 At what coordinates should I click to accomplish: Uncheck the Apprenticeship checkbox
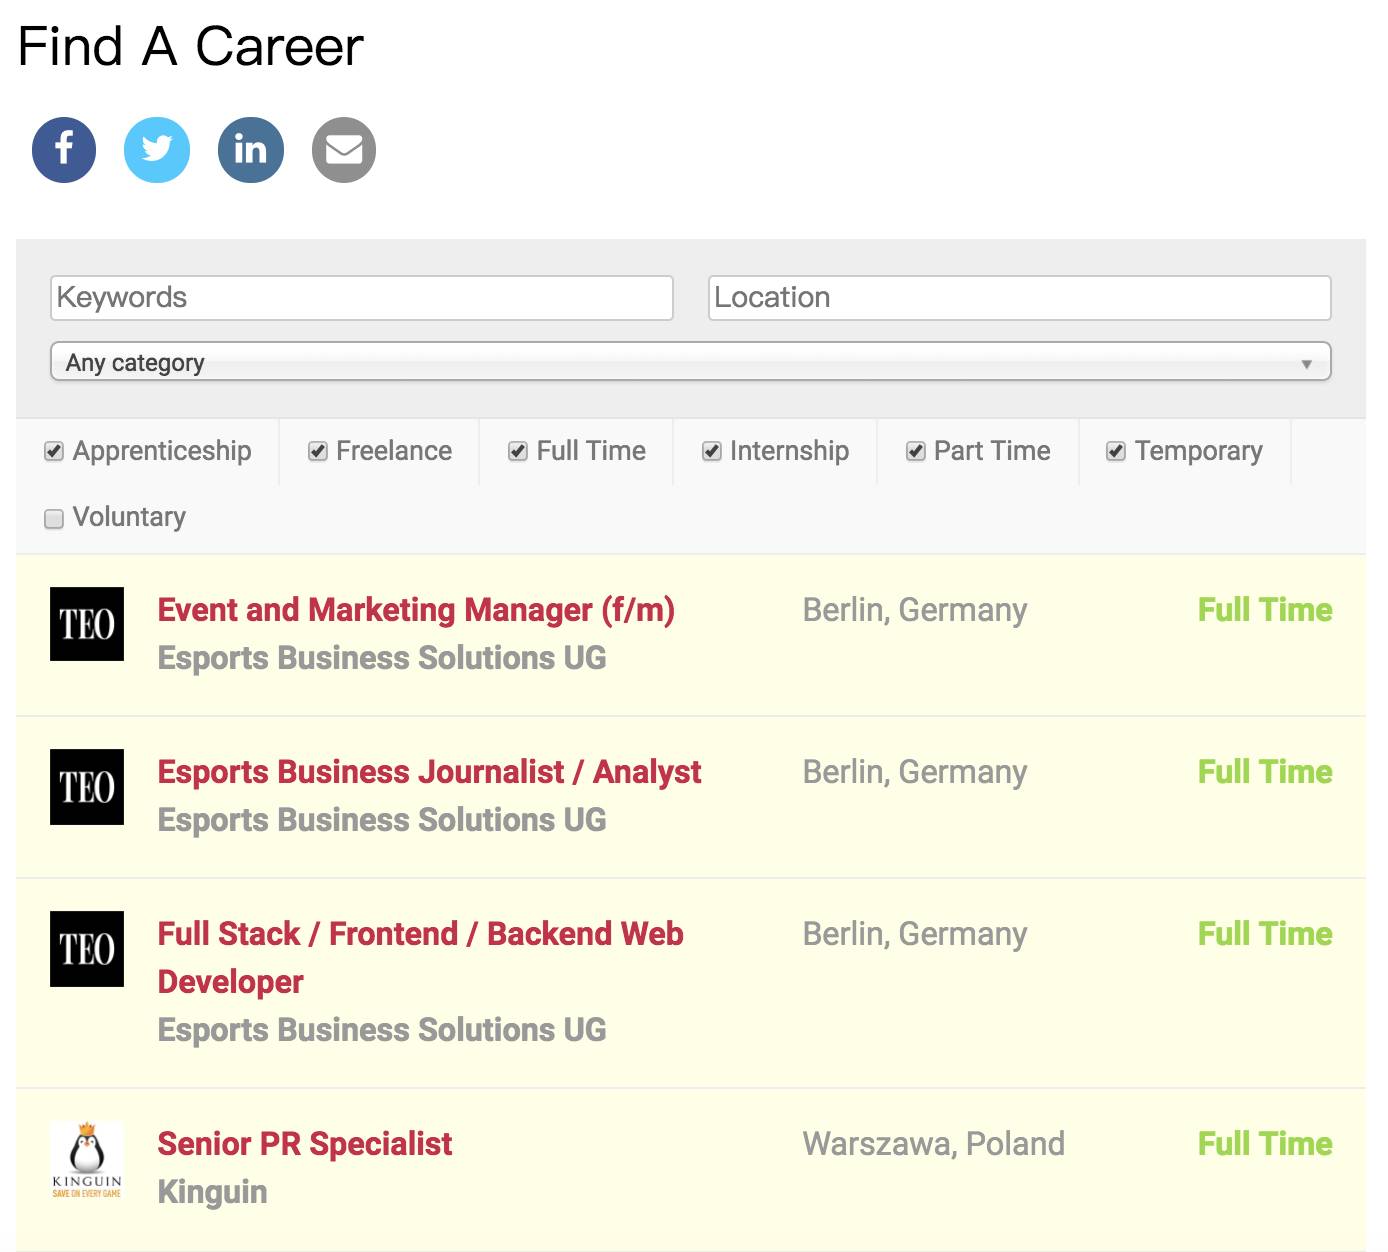pos(54,452)
